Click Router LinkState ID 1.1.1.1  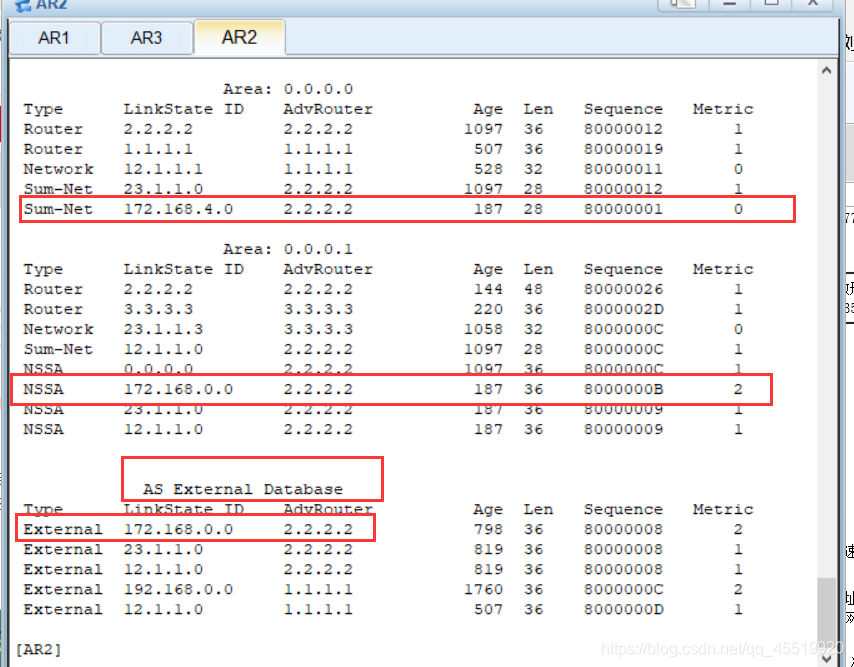coord(158,149)
